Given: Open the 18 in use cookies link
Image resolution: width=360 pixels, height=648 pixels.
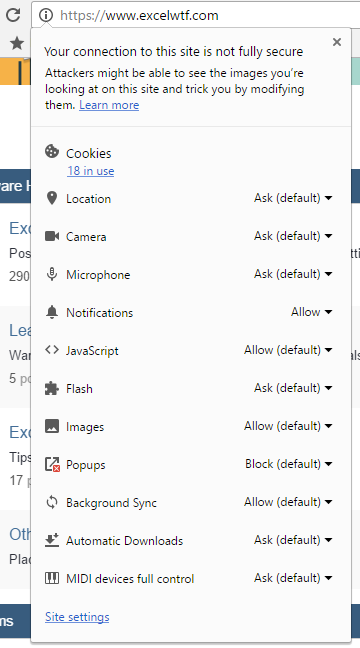Looking at the screenshot, I should (x=91, y=171).
